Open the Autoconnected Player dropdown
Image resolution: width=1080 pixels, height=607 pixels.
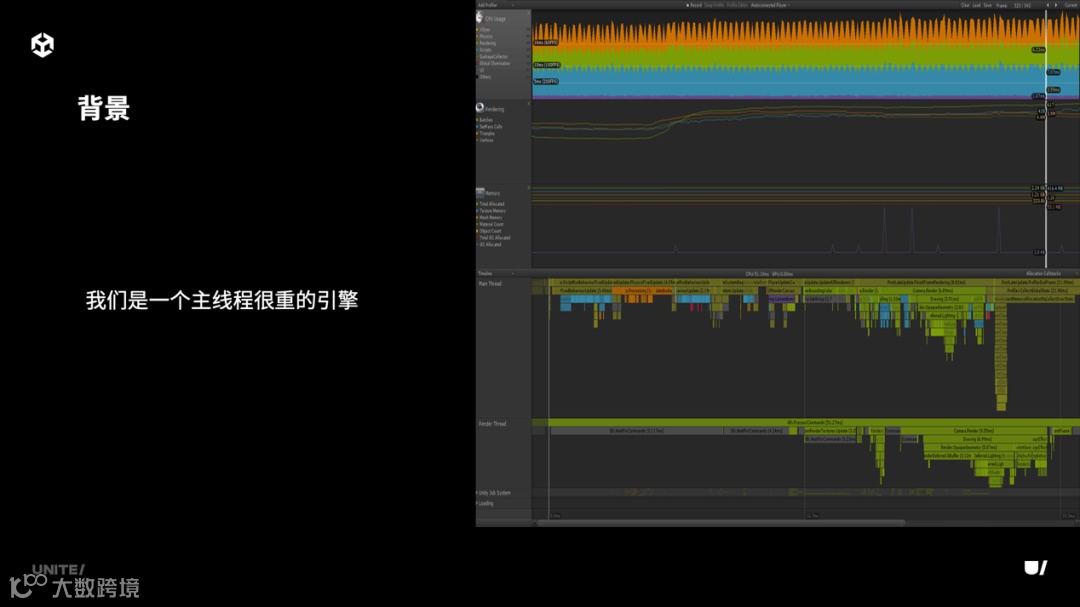(770, 5)
